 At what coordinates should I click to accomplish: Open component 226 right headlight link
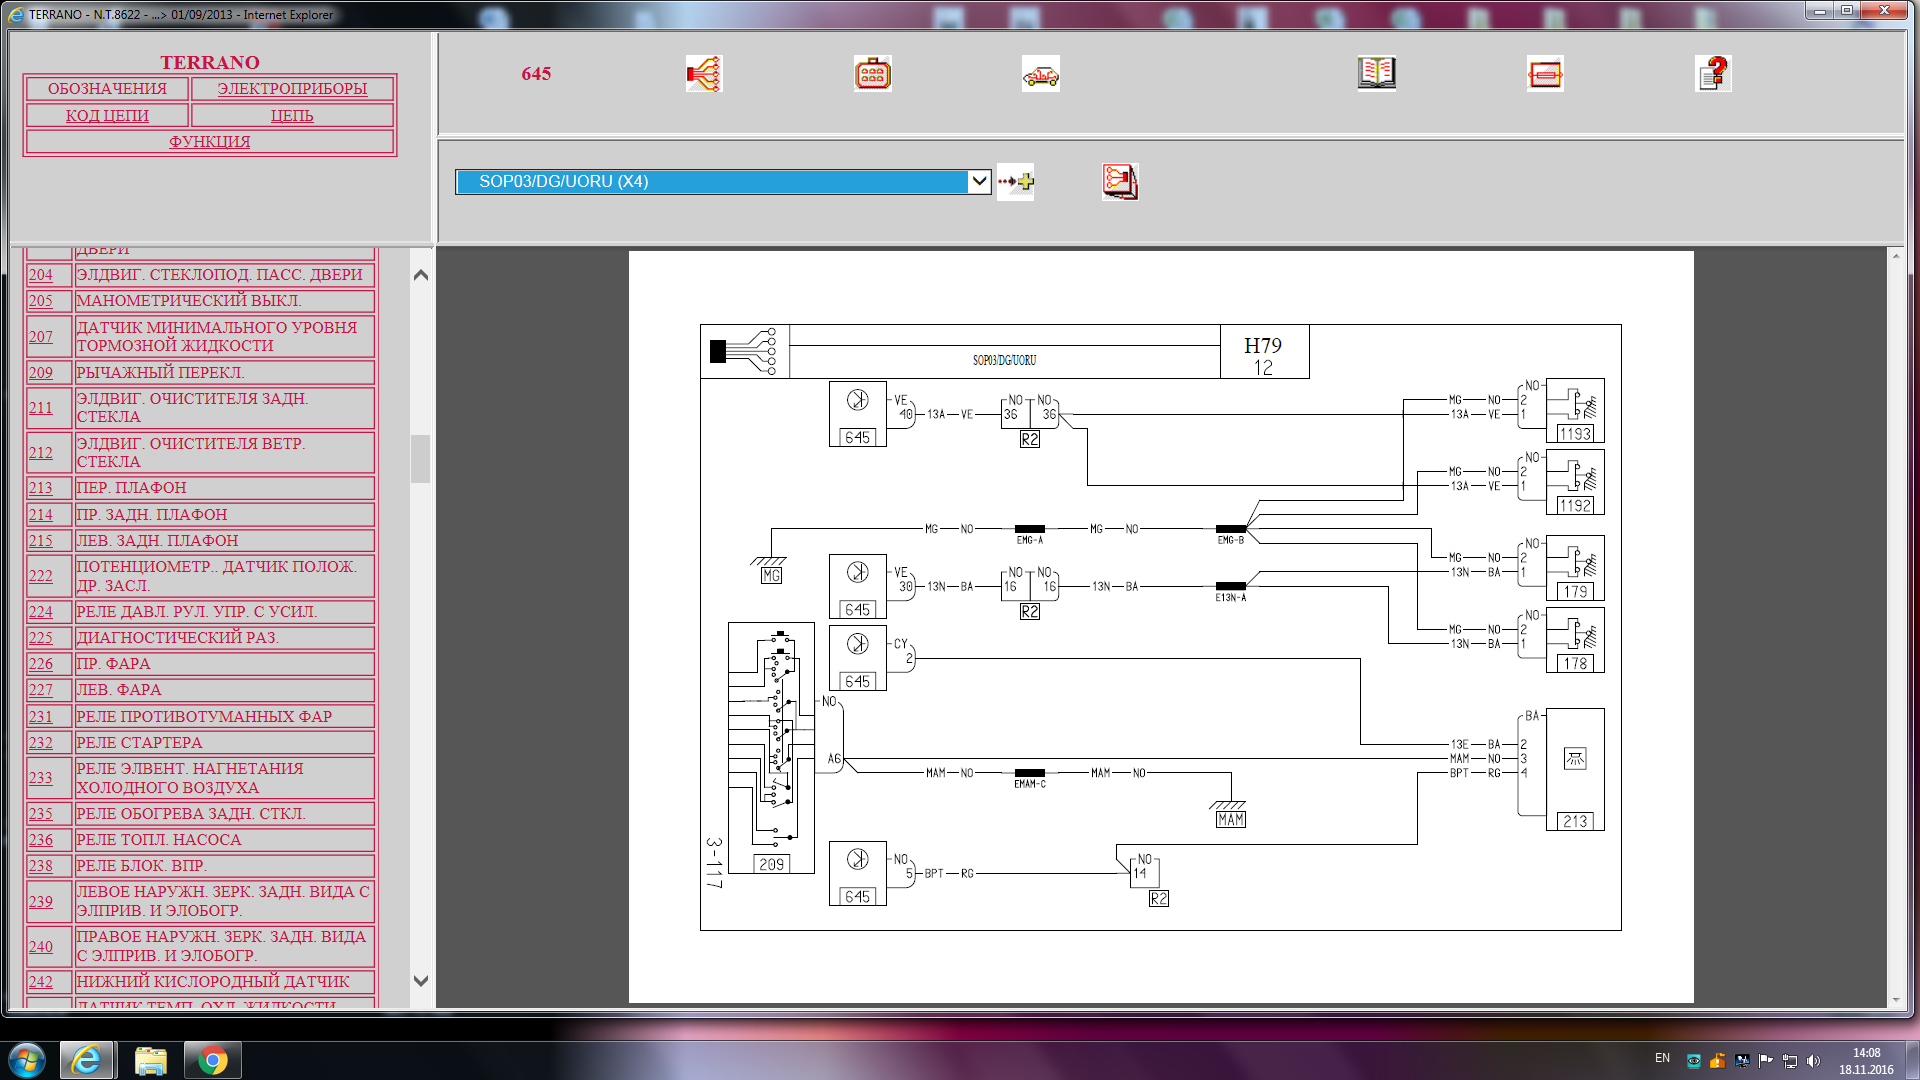(41, 664)
